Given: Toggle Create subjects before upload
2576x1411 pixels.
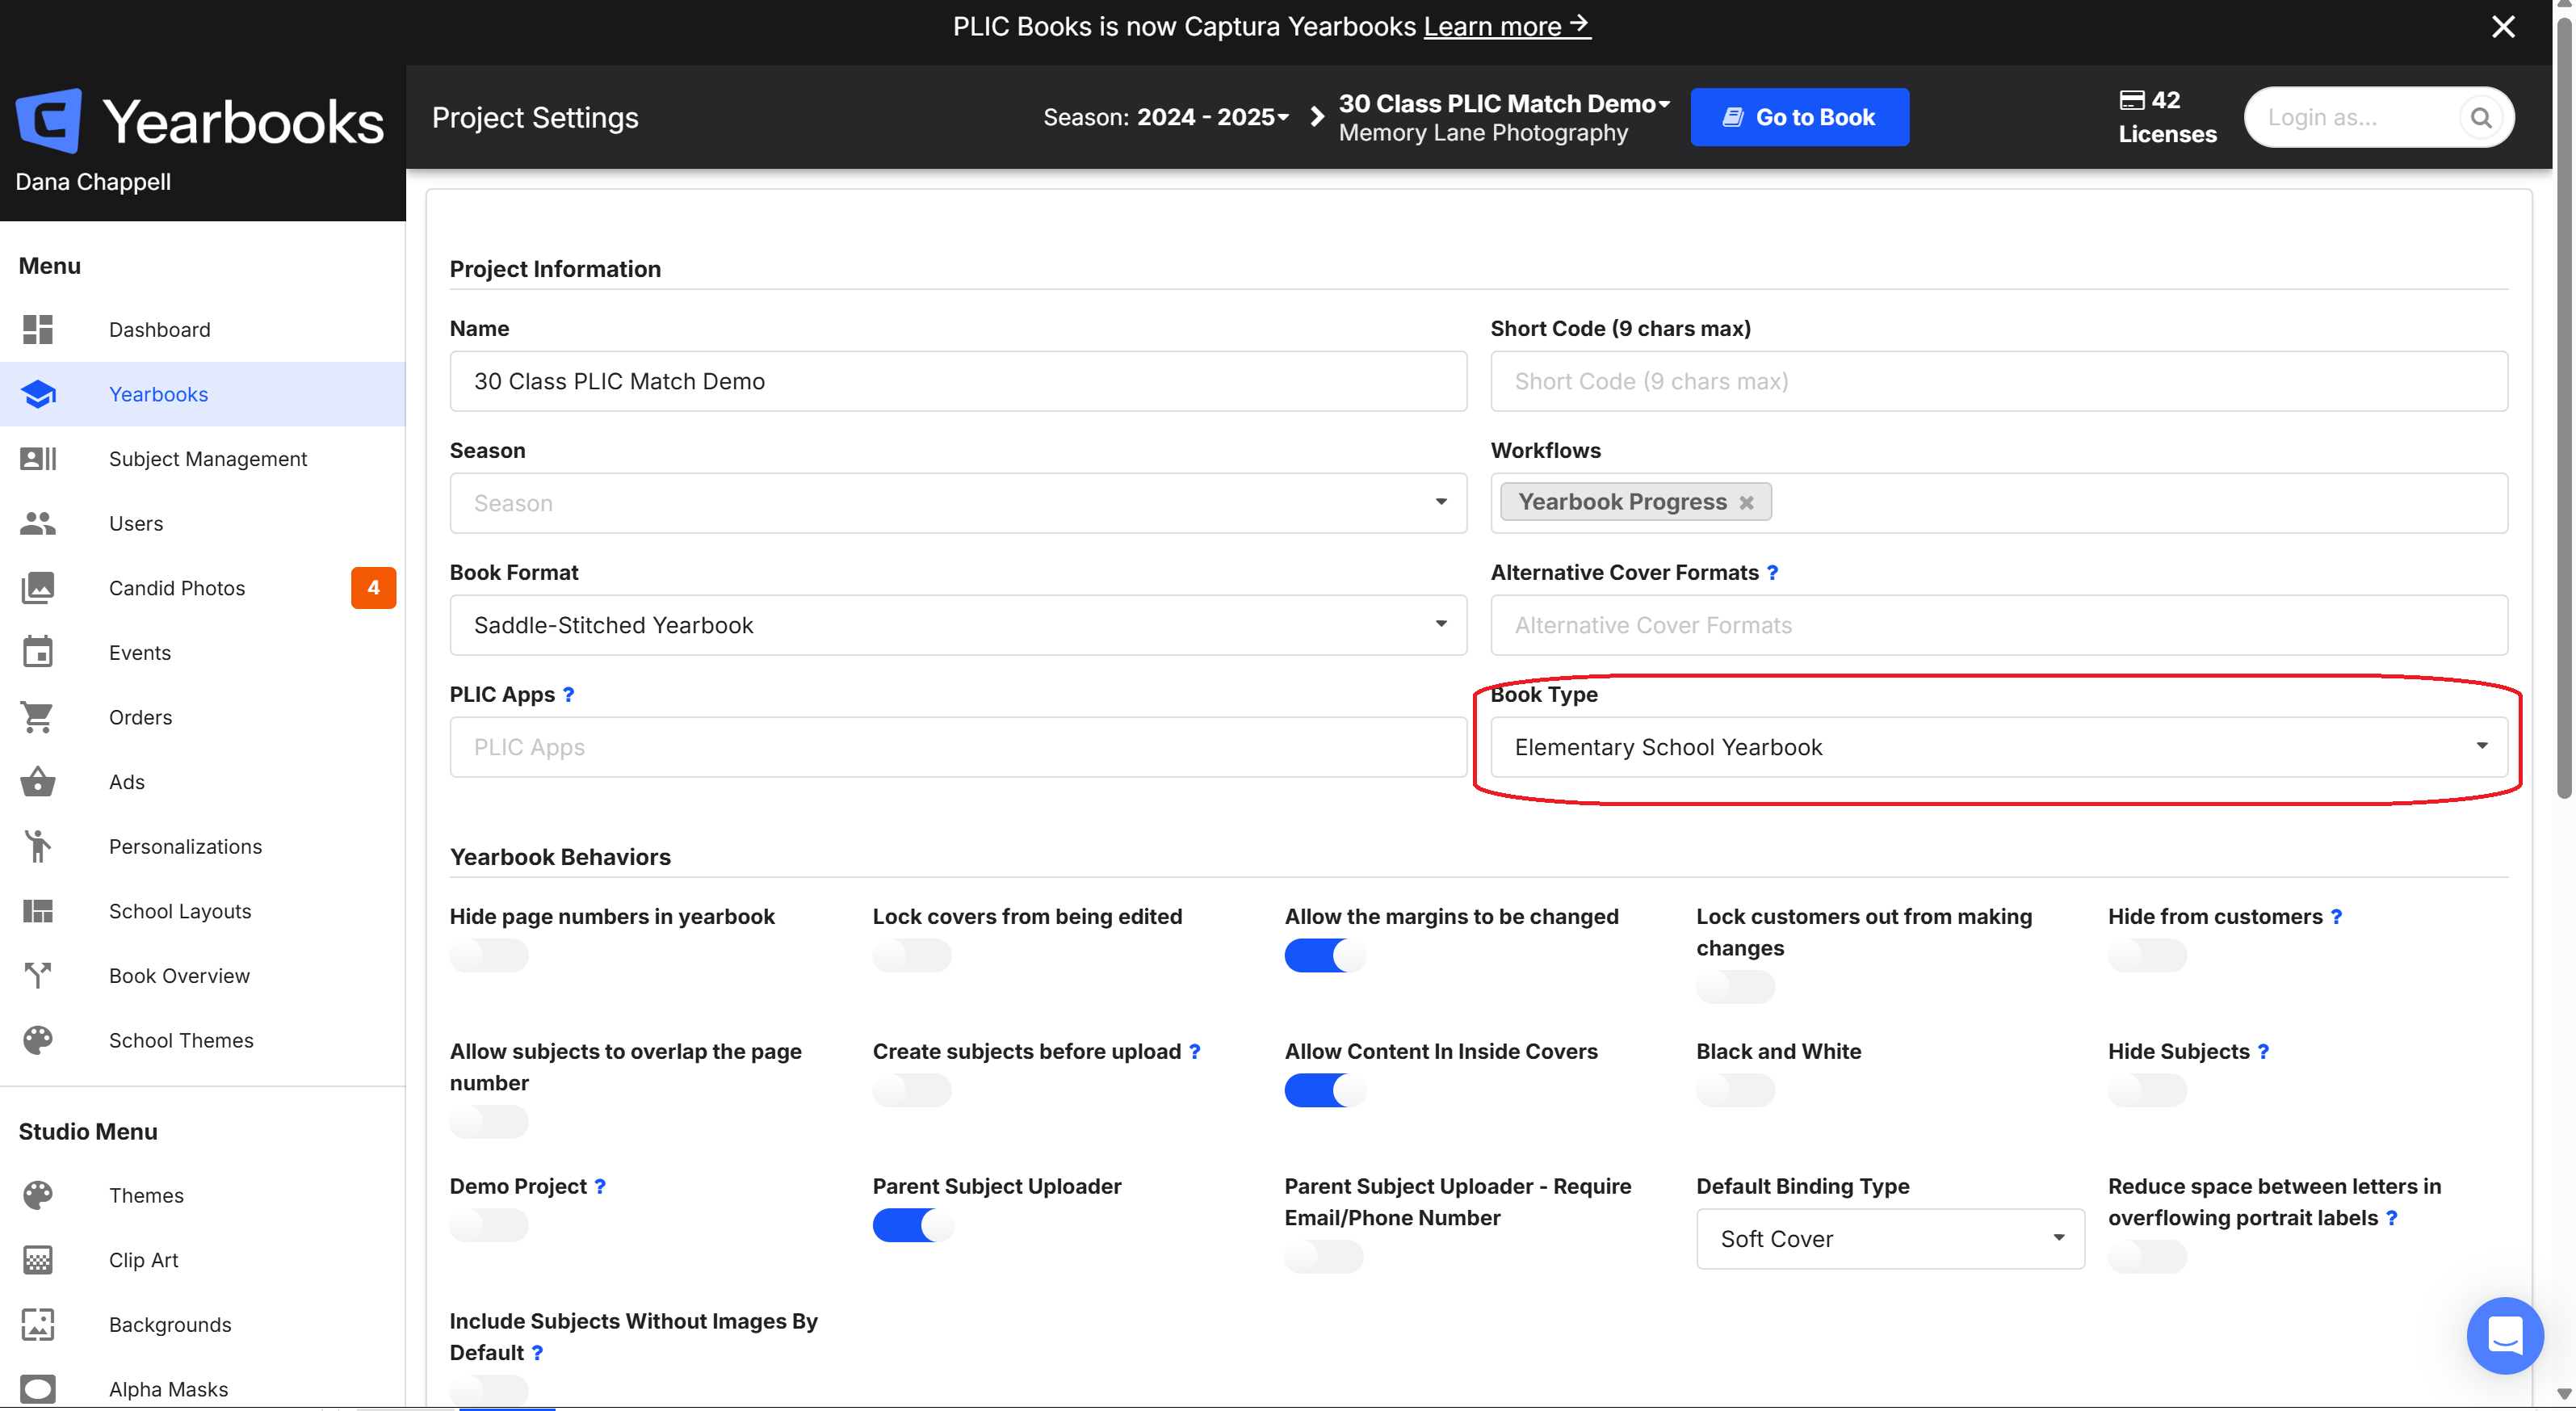Looking at the screenshot, I should coord(912,1090).
